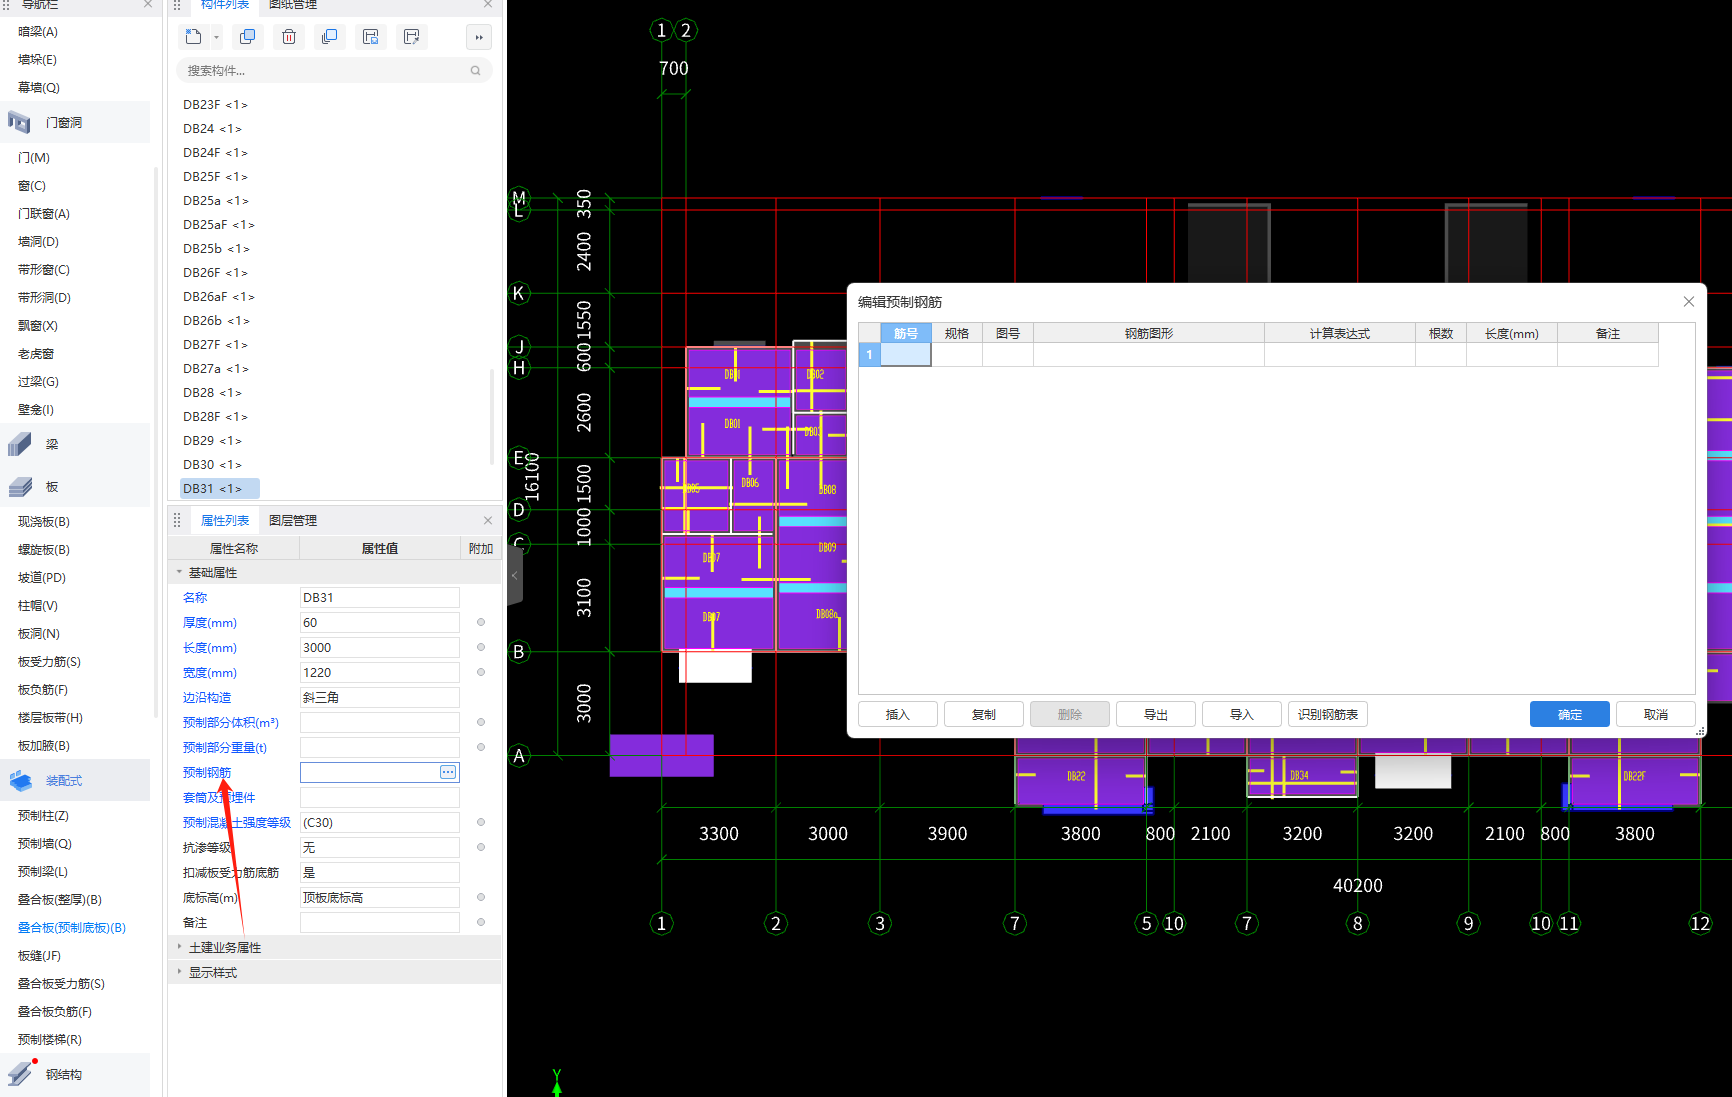This screenshot has width=1732, height=1097.
Task: Toggle the 预制部分体积 additional radio
Action: (481, 722)
